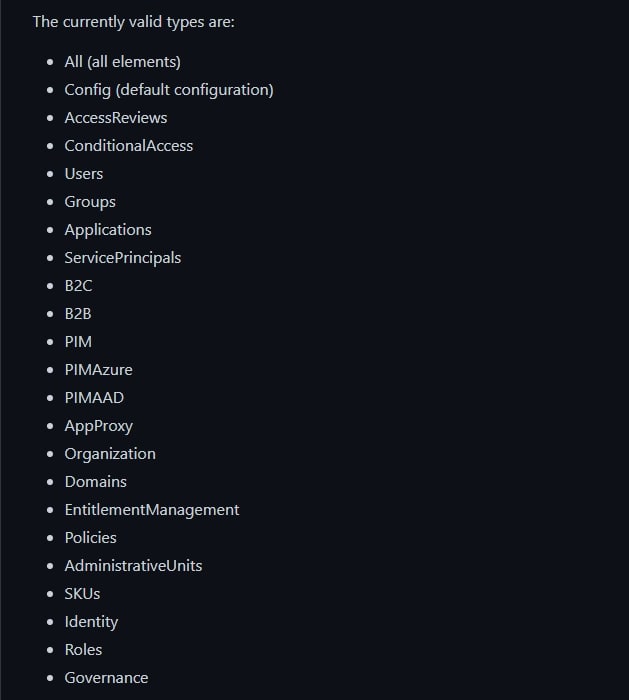Select the Users list item
Screen dimensions: 629x700
coord(84,174)
